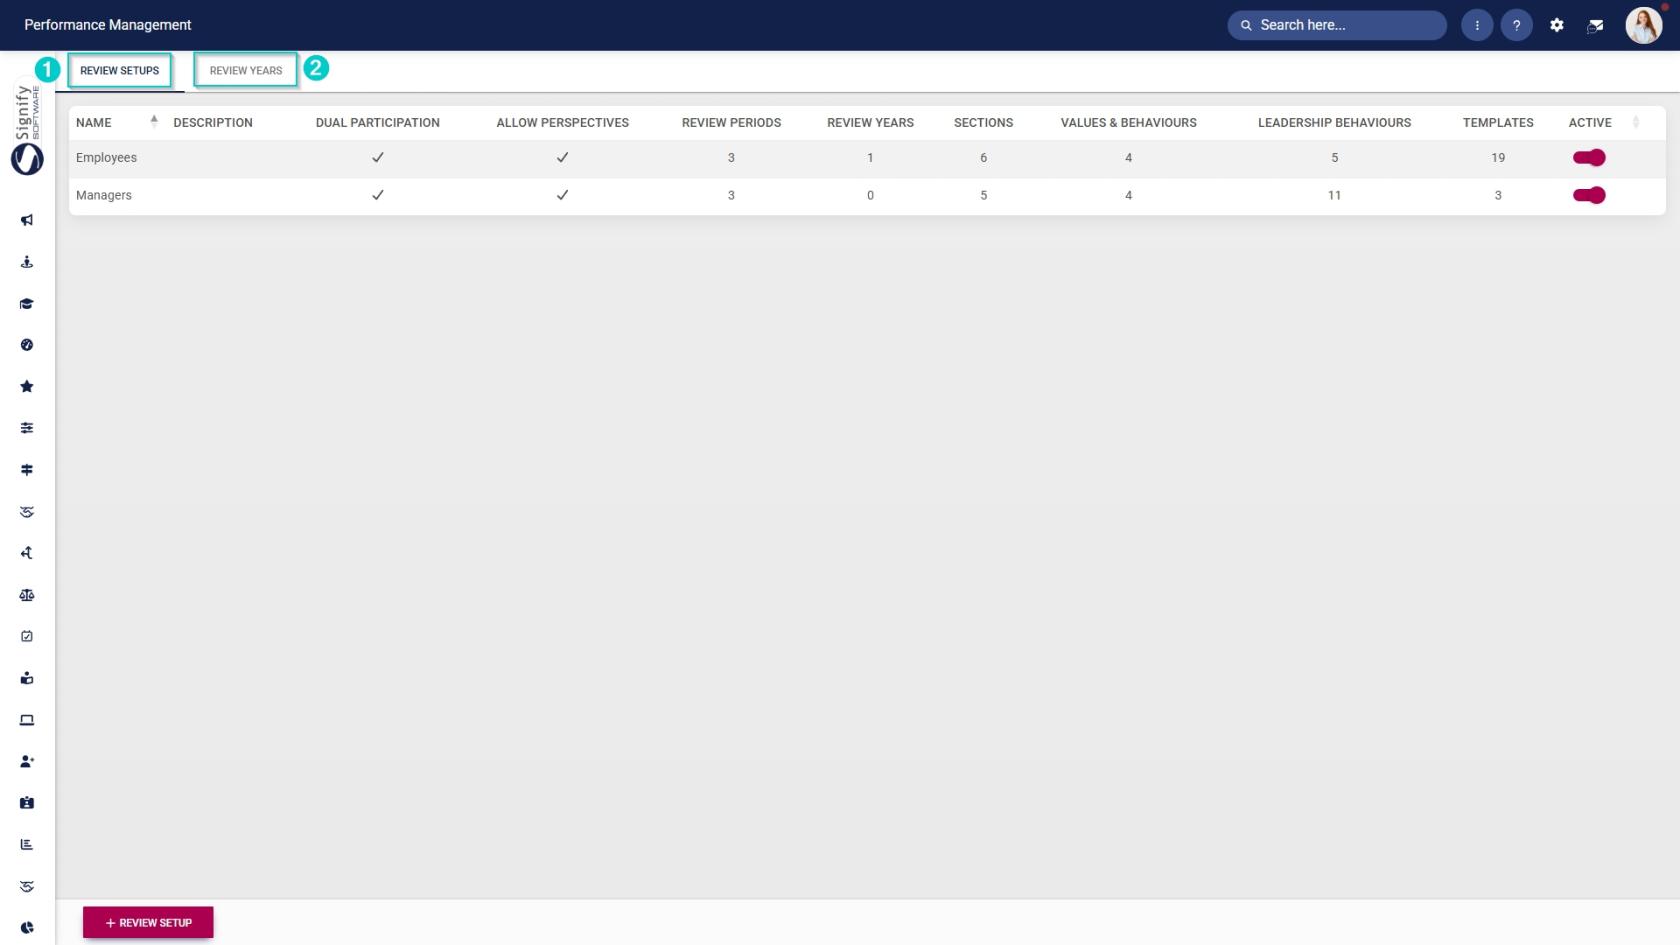Click the Review Years column header
The height and width of the screenshot is (945, 1680).
click(x=870, y=122)
